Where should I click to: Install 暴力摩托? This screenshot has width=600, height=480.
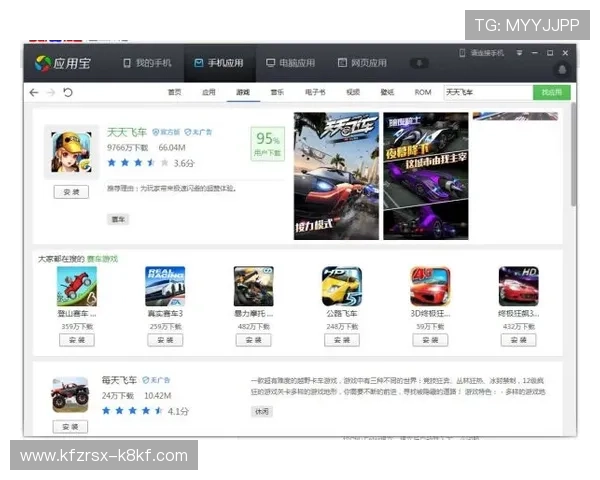coord(254,340)
